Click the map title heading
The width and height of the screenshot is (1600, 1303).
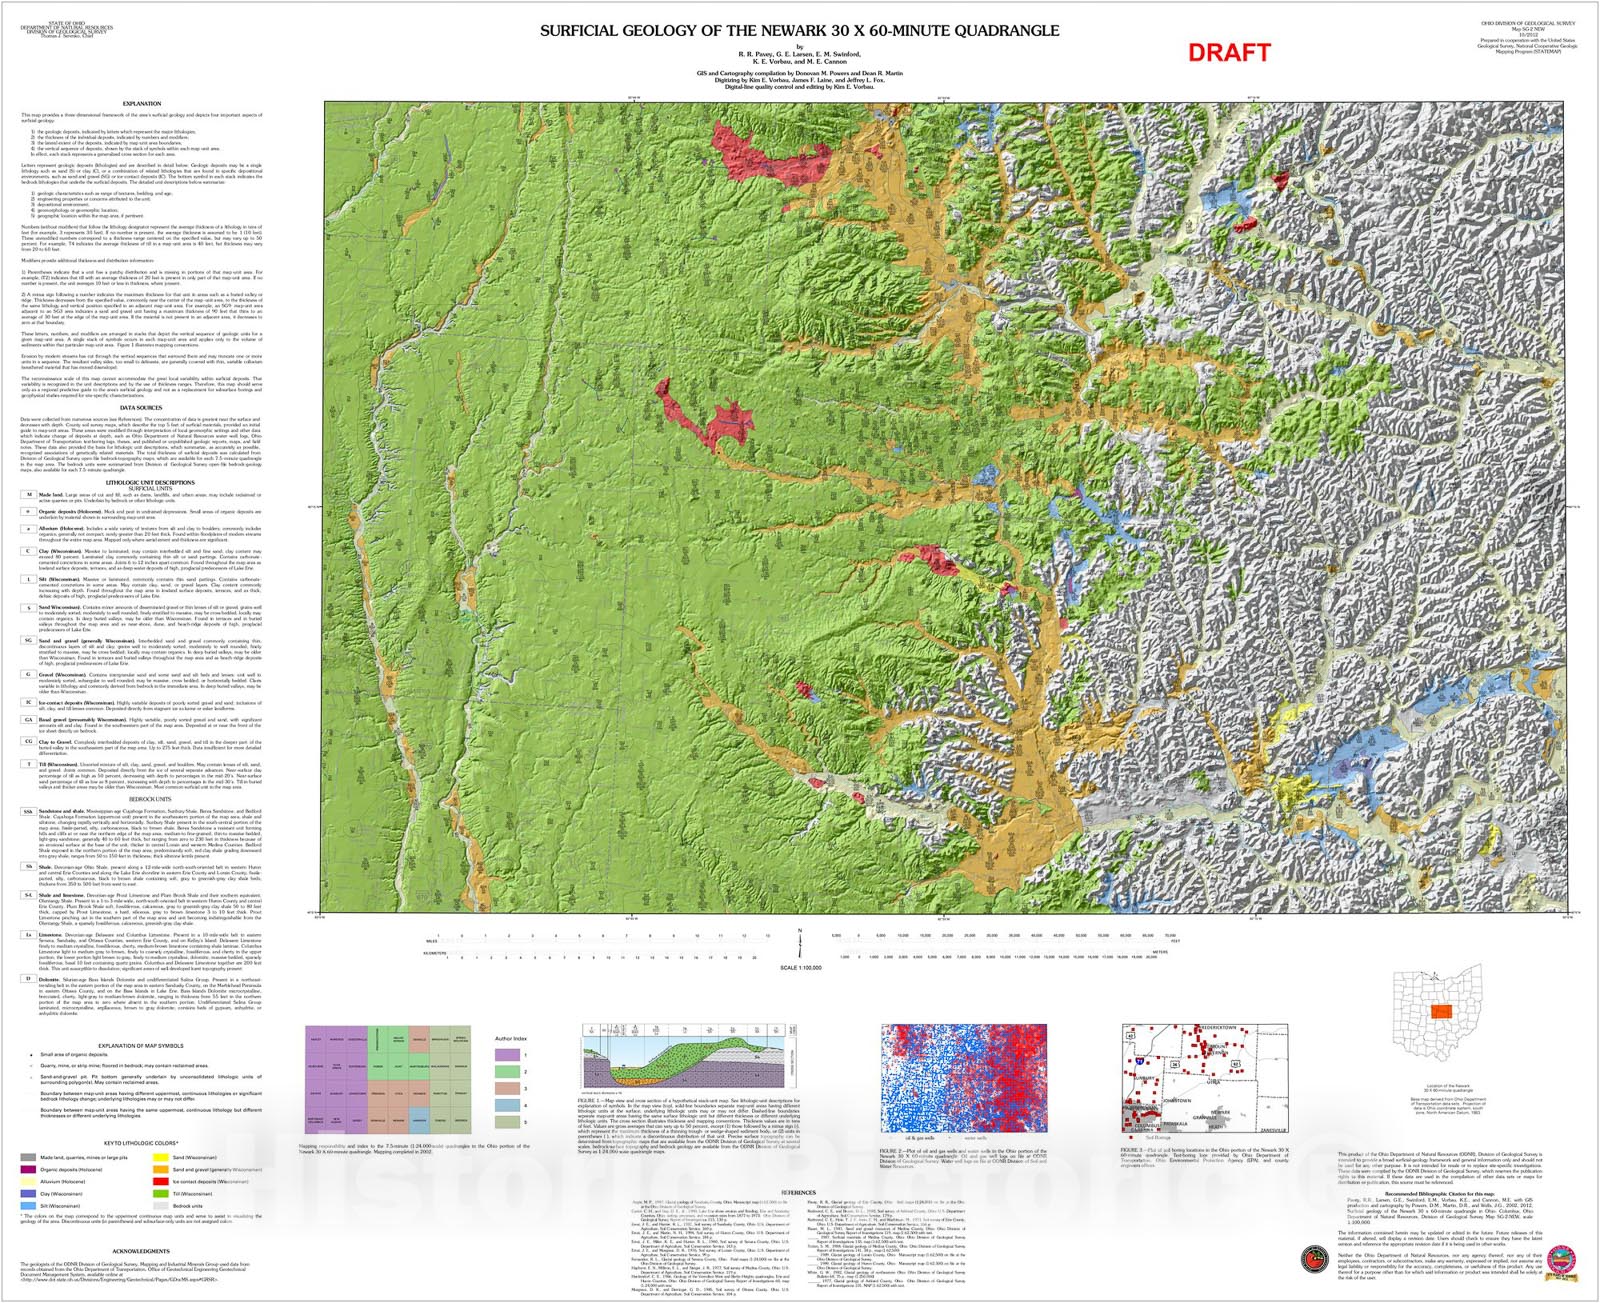[x=799, y=31]
